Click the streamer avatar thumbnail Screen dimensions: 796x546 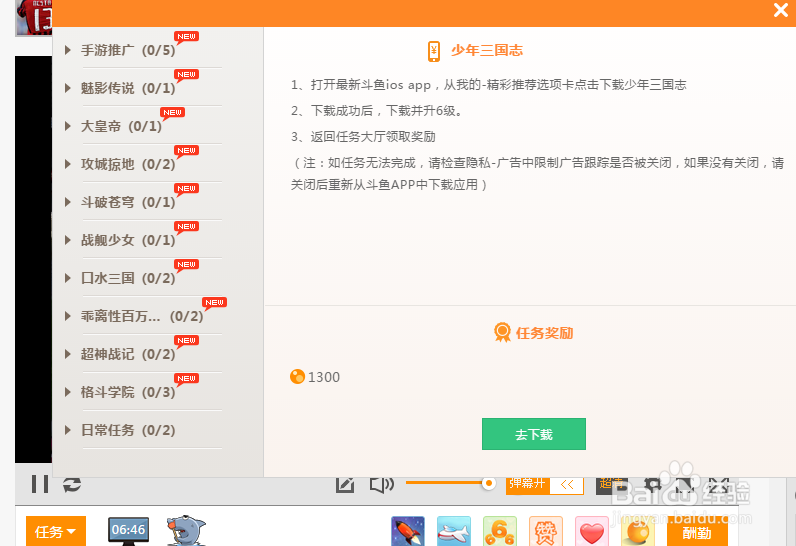pyautogui.click(x=34, y=17)
